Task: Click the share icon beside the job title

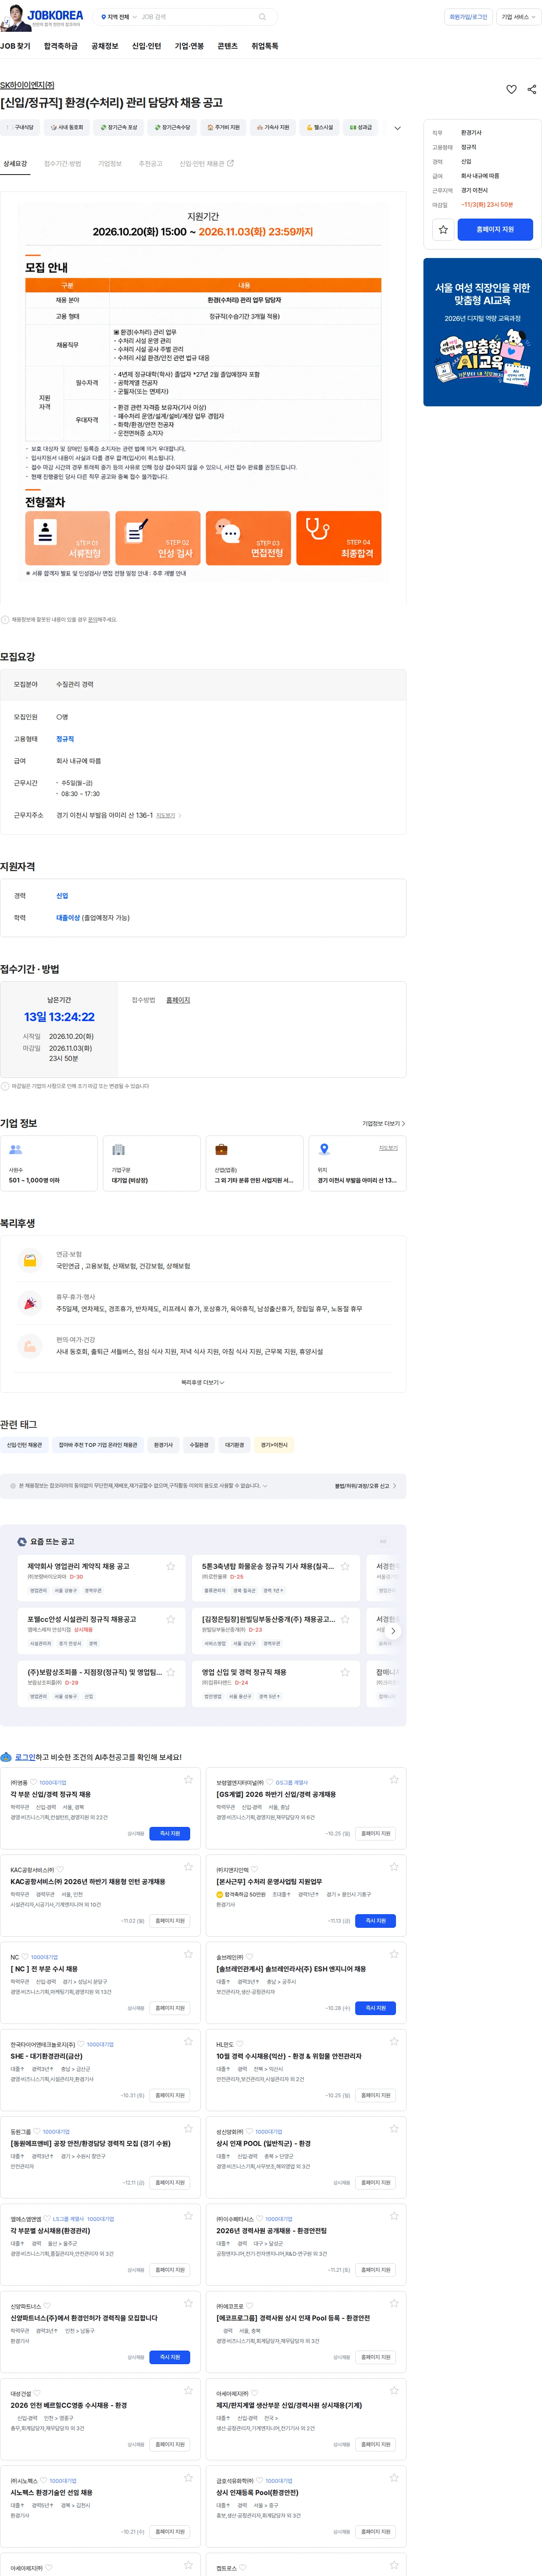Action: (531, 89)
